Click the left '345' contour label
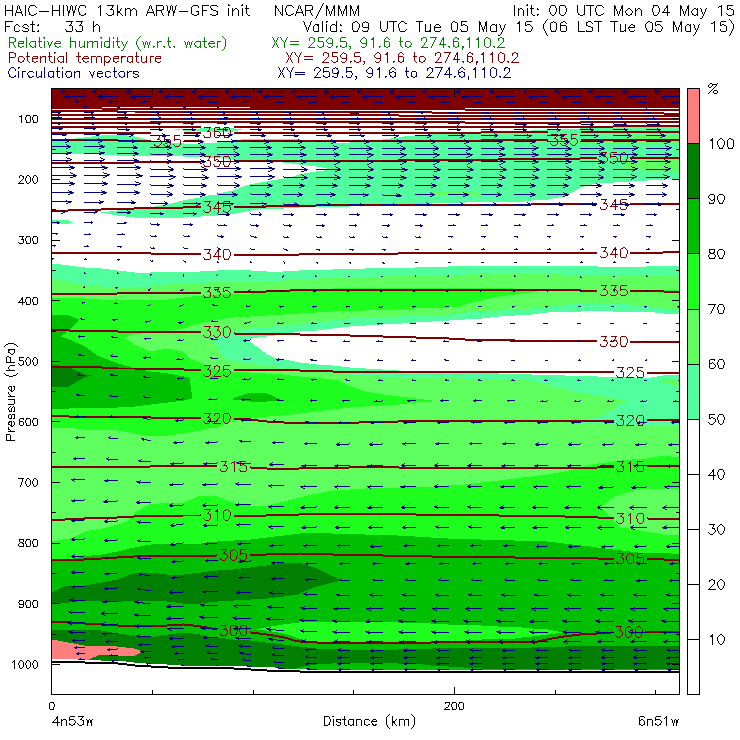This screenshot has width=740, height=740. click(x=217, y=207)
